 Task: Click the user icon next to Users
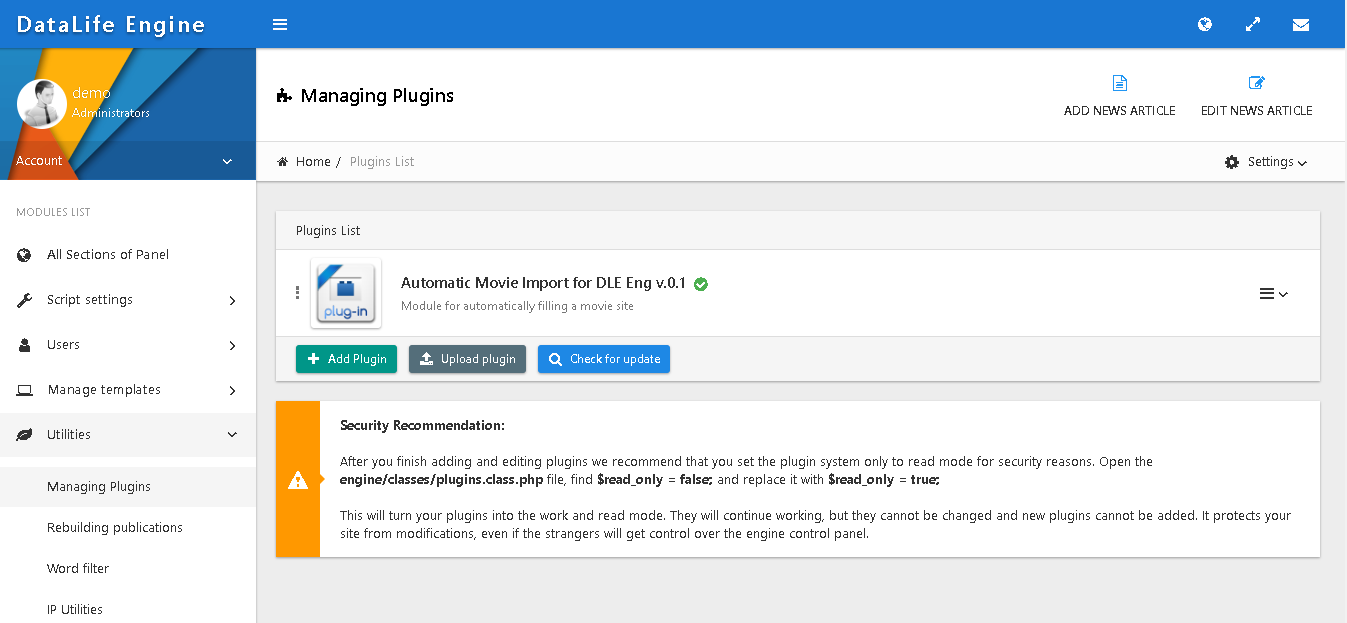pos(25,345)
